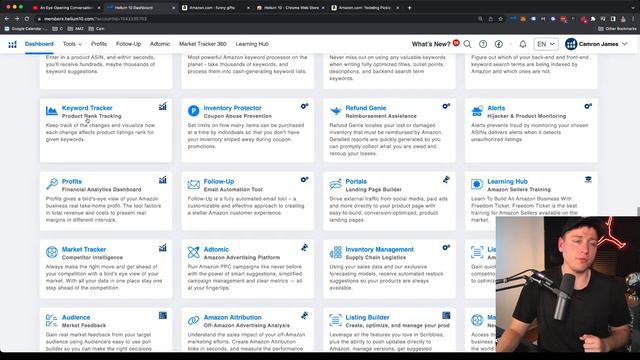Click the Camron James avatar icon
This screenshot has height=360, width=640.
(571, 44)
